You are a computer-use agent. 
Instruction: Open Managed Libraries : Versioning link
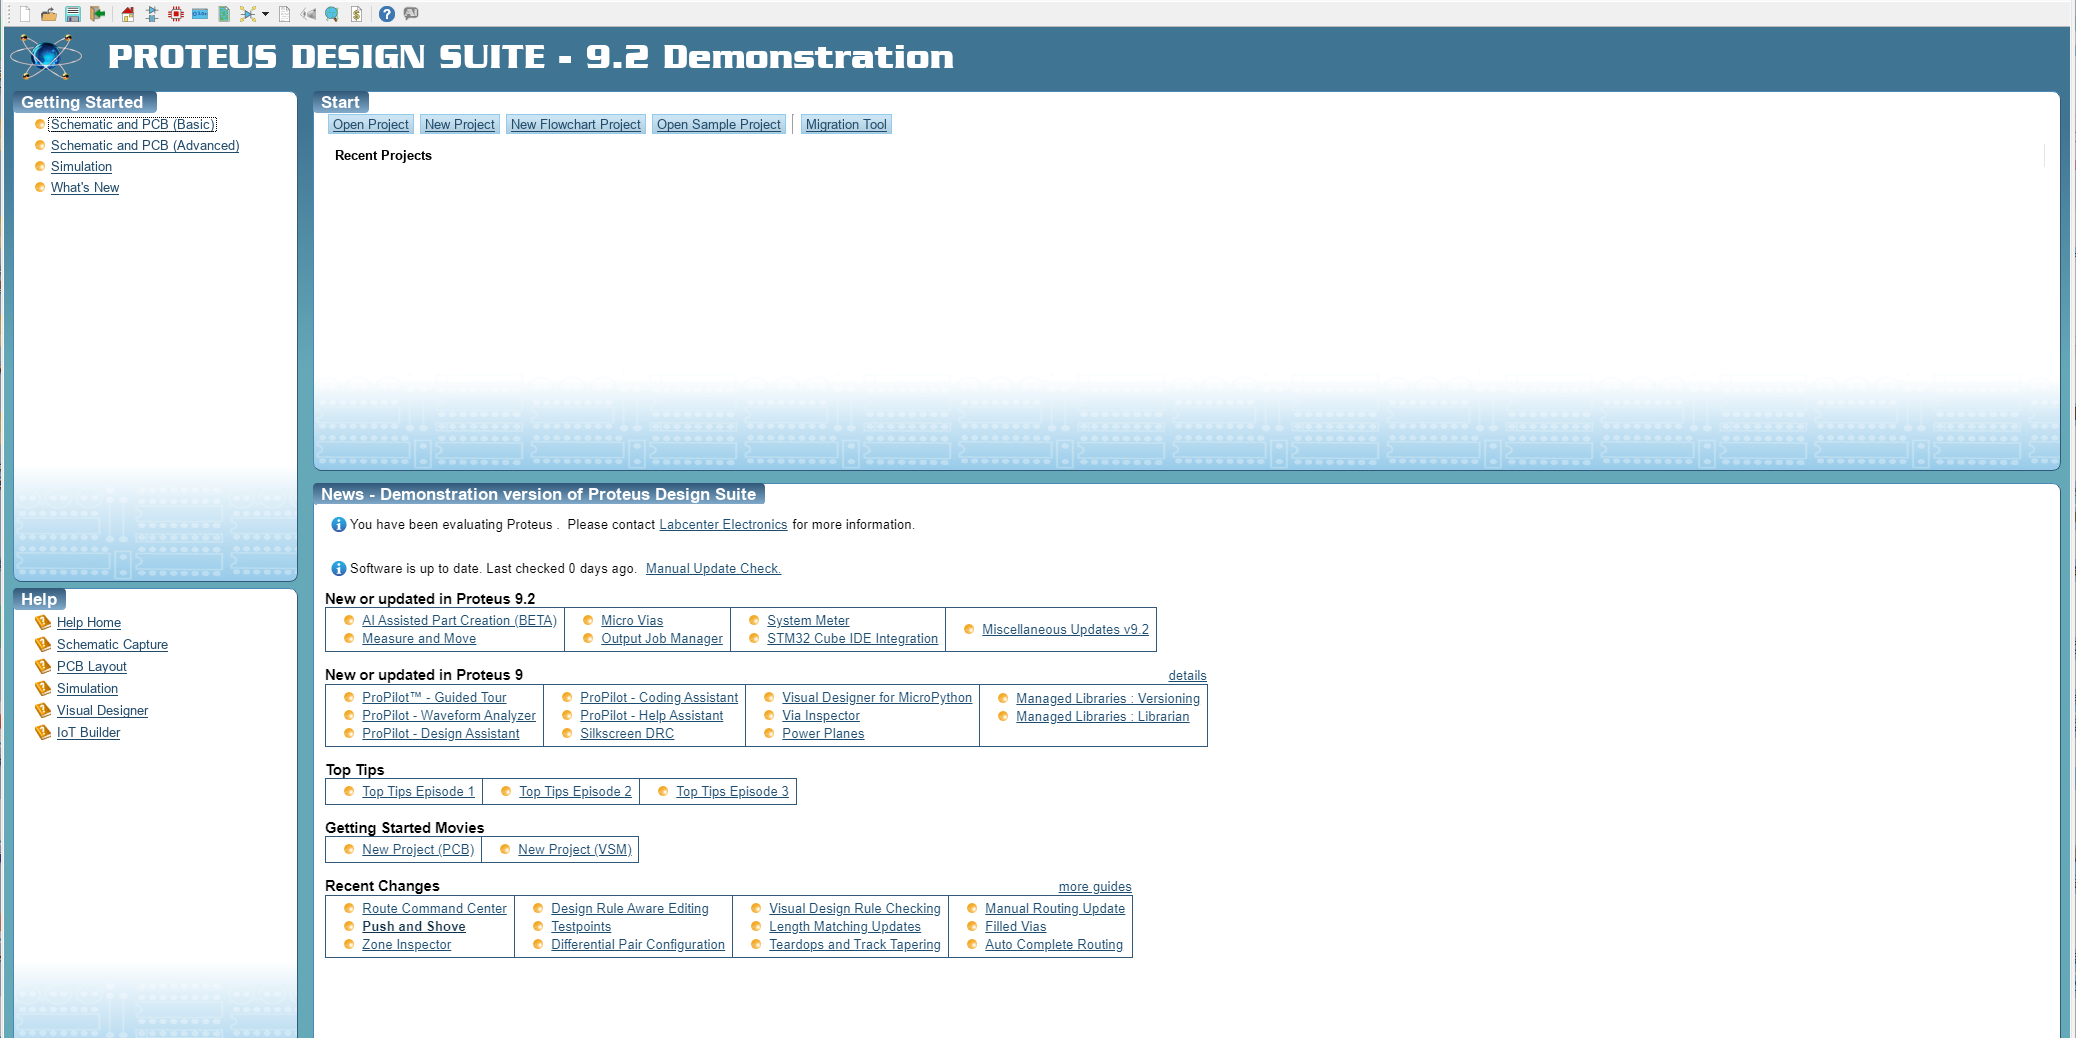1108,699
